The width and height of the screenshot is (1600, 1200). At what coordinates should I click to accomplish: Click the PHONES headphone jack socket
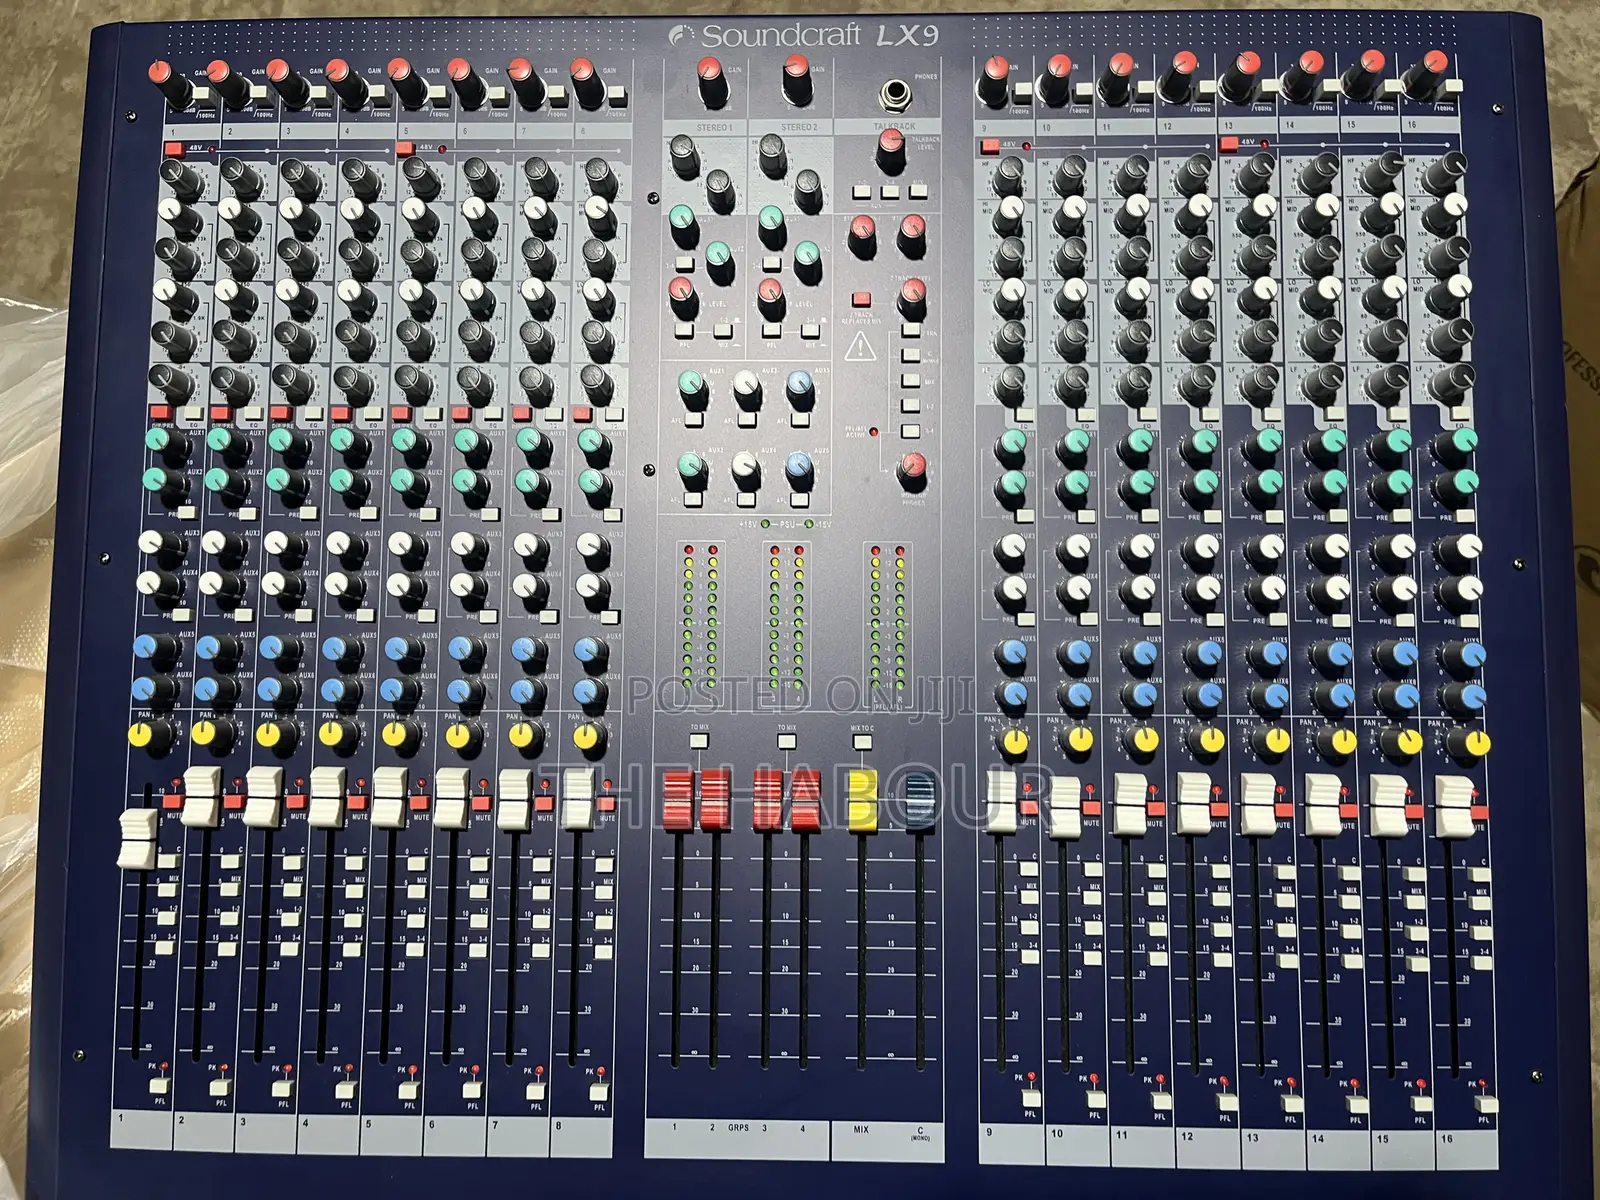click(x=894, y=96)
